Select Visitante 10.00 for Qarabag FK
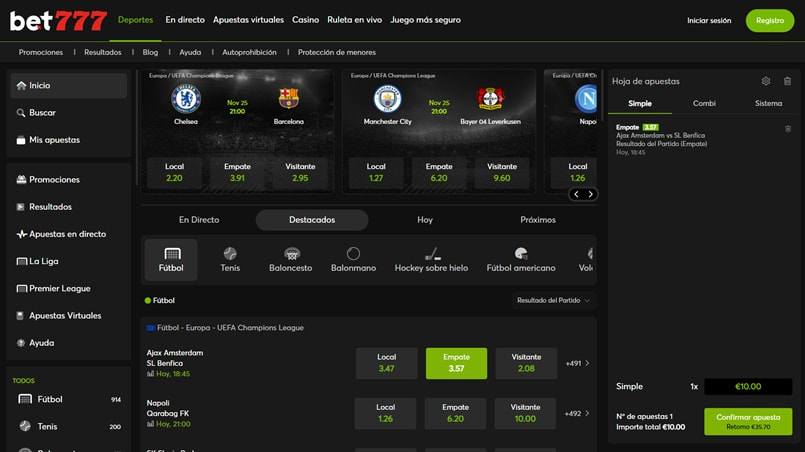 [x=525, y=413]
